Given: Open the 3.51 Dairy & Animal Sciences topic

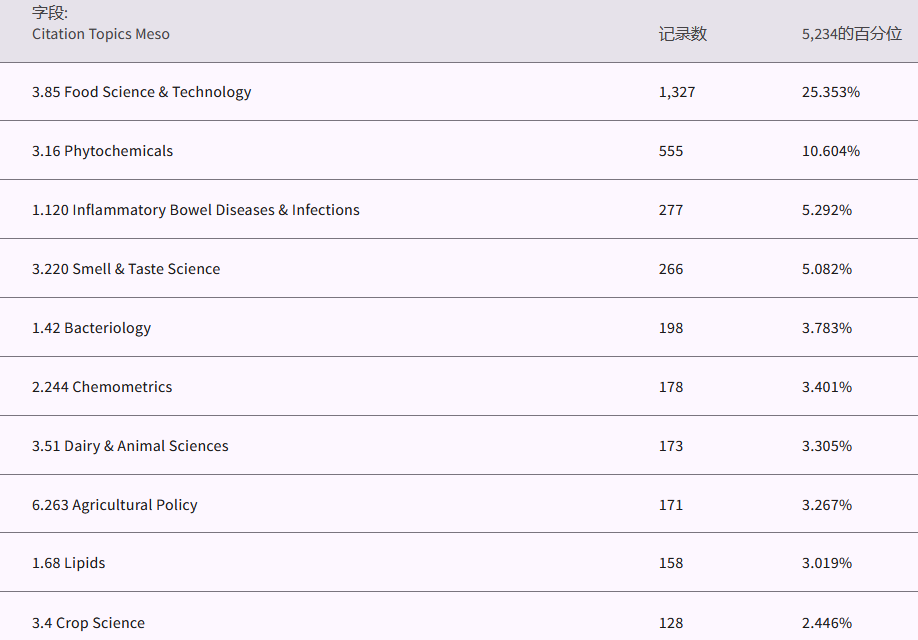Looking at the screenshot, I should (130, 446).
